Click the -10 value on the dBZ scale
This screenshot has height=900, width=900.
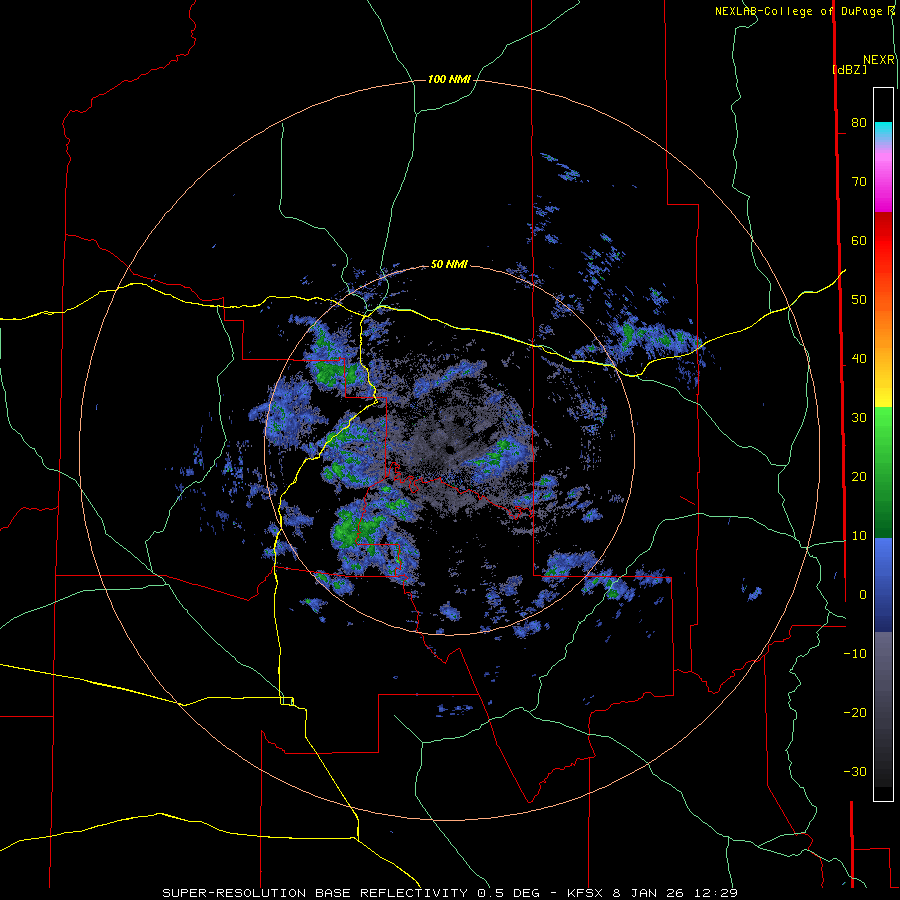click(x=855, y=654)
